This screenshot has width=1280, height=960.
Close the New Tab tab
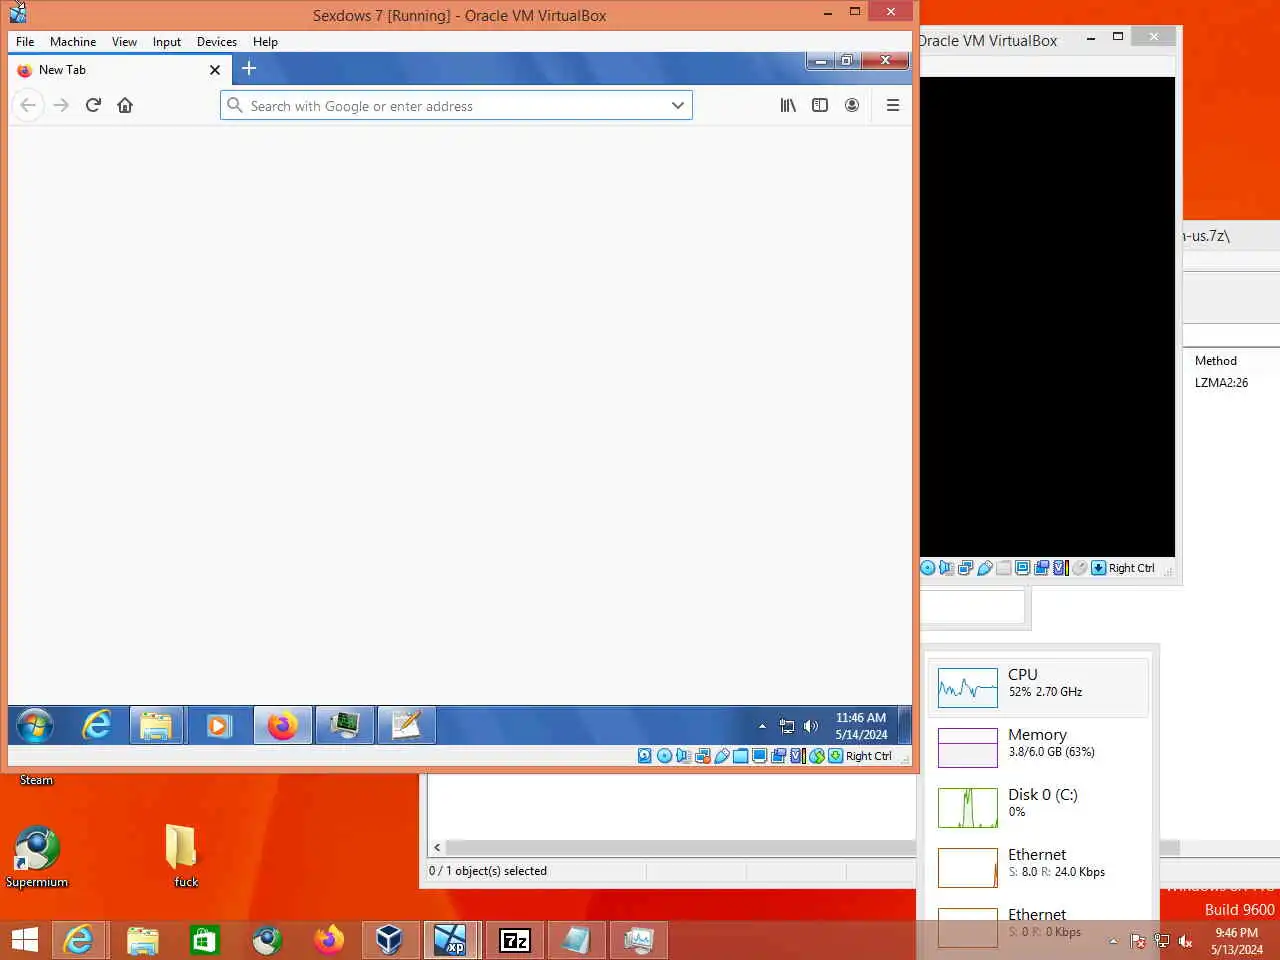click(x=215, y=70)
